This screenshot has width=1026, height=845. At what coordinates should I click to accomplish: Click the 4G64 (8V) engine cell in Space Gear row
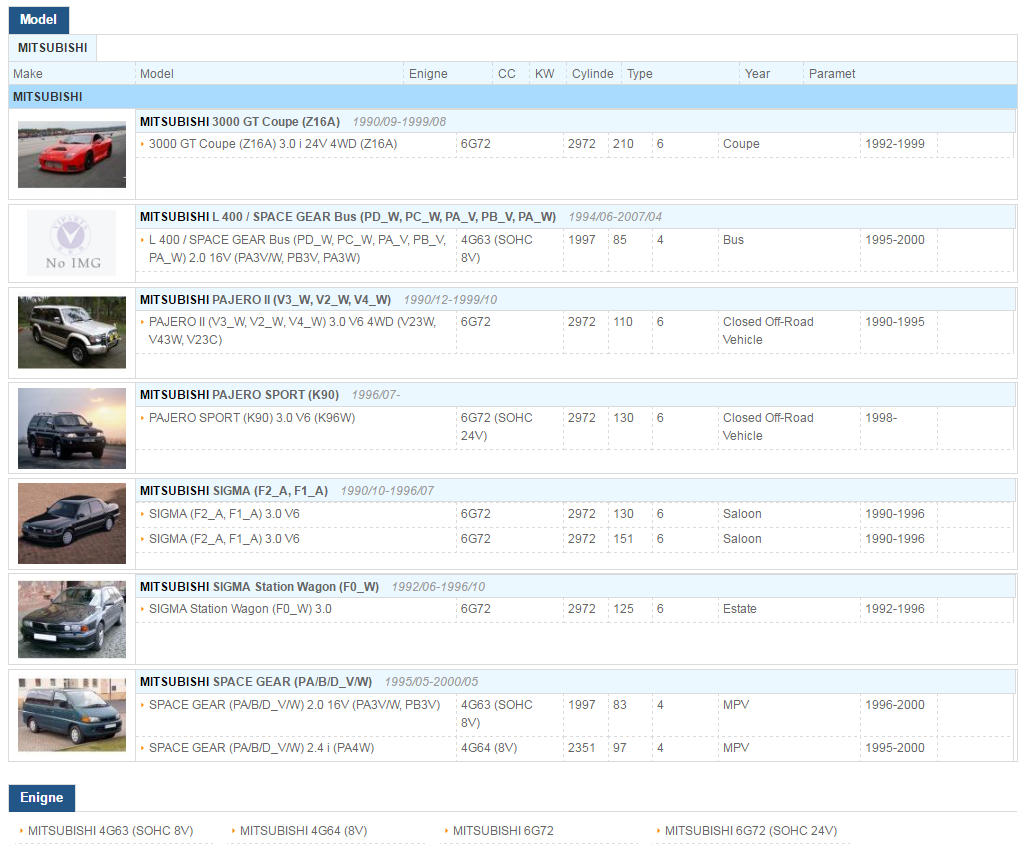click(489, 748)
